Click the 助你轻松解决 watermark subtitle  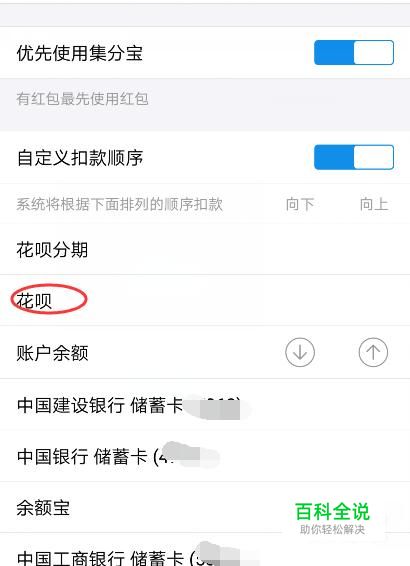[x=332, y=530]
